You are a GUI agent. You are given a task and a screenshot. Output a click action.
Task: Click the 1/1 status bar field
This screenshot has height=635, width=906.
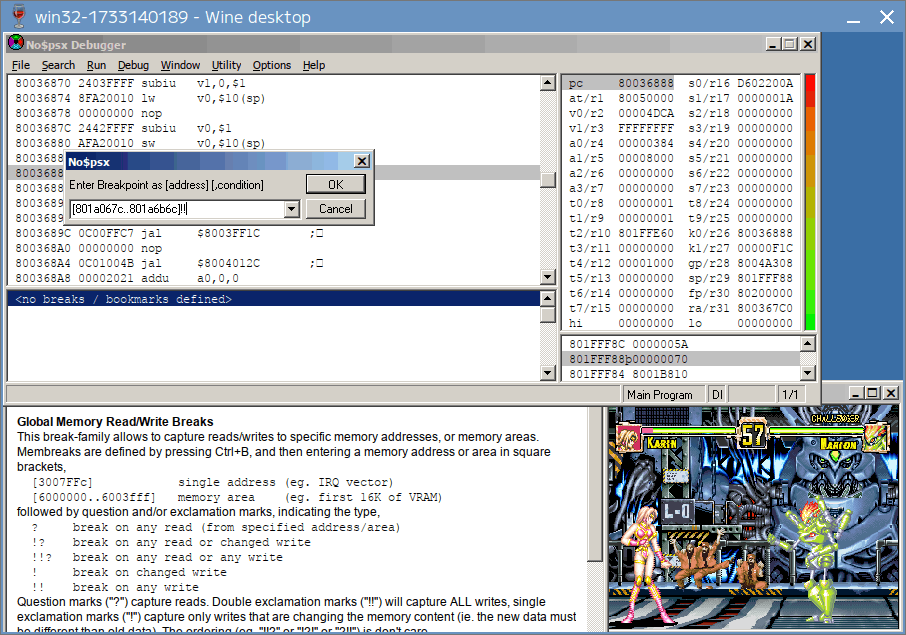[789, 395]
